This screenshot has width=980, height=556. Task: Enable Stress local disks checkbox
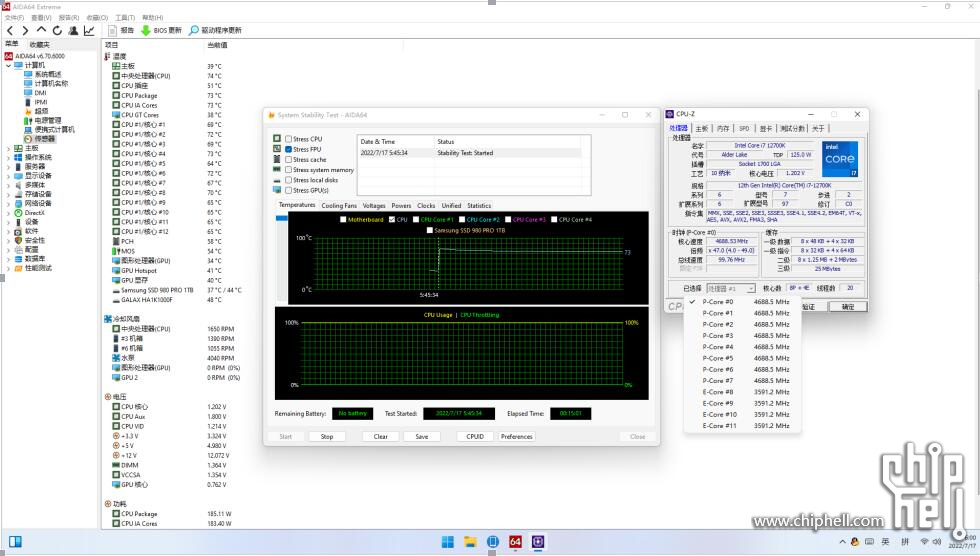point(289,180)
